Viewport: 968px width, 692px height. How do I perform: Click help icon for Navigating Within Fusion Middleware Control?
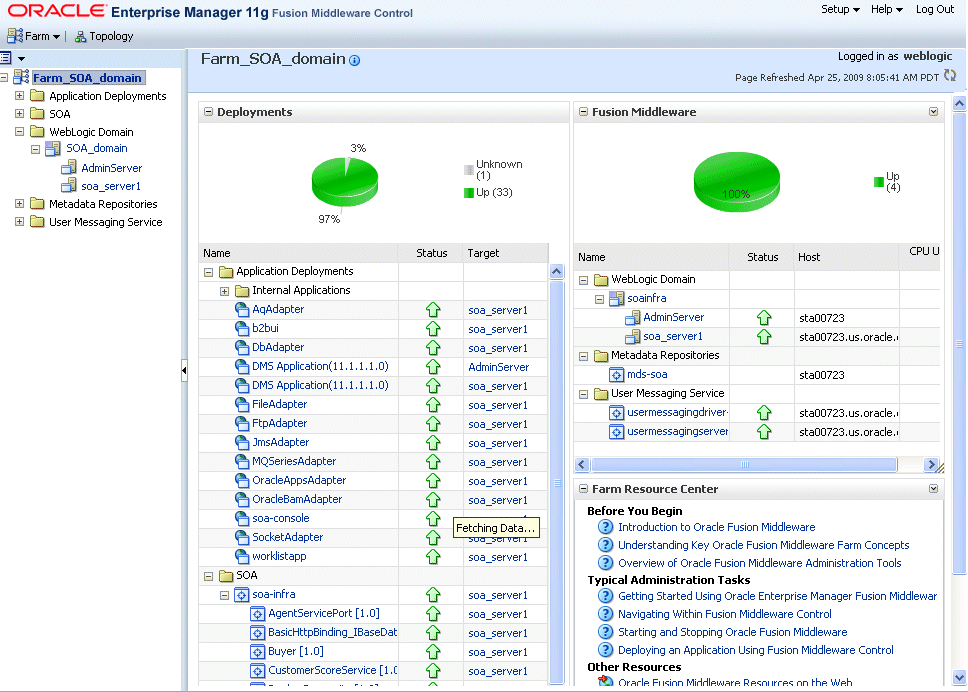point(606,614)
